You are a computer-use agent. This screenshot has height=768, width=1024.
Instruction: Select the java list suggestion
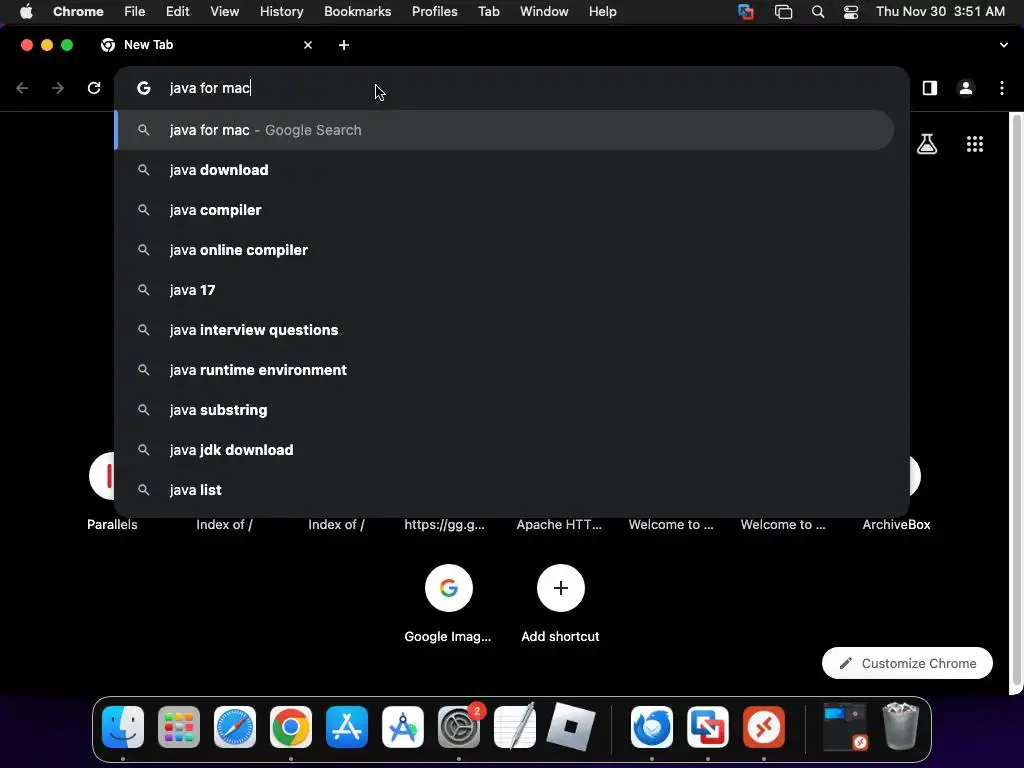(x=504, y=490)
